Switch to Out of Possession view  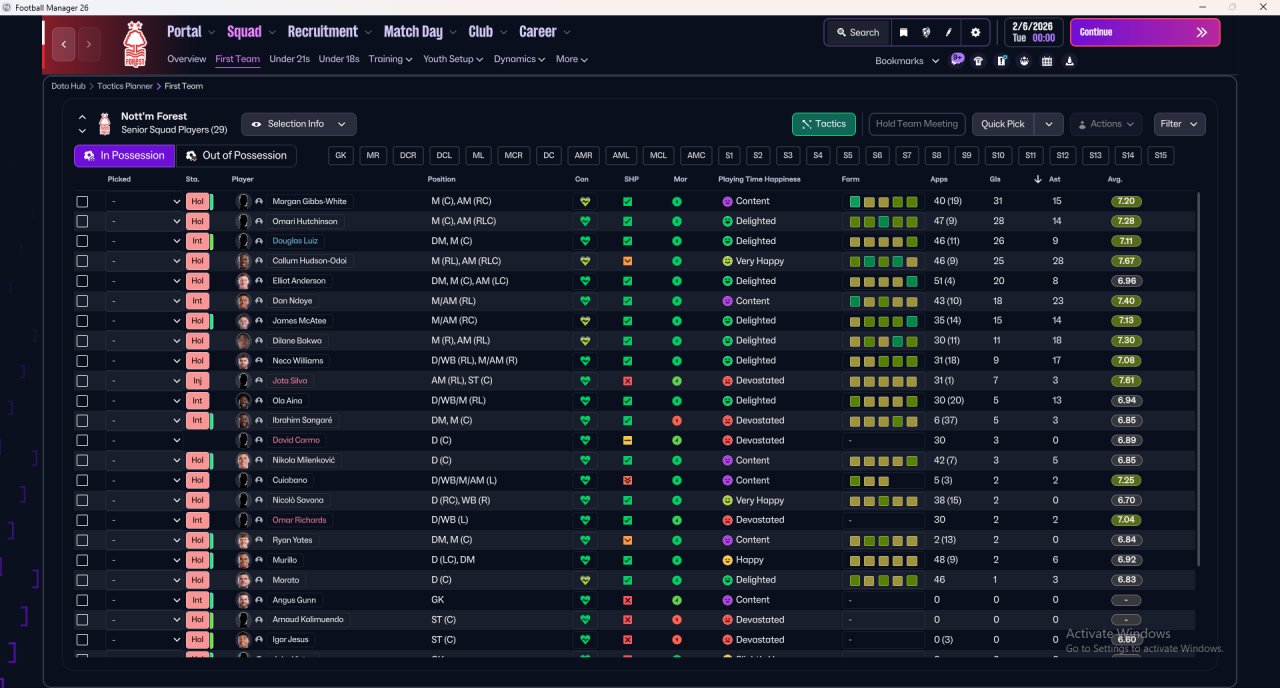(x=237, y=156)
